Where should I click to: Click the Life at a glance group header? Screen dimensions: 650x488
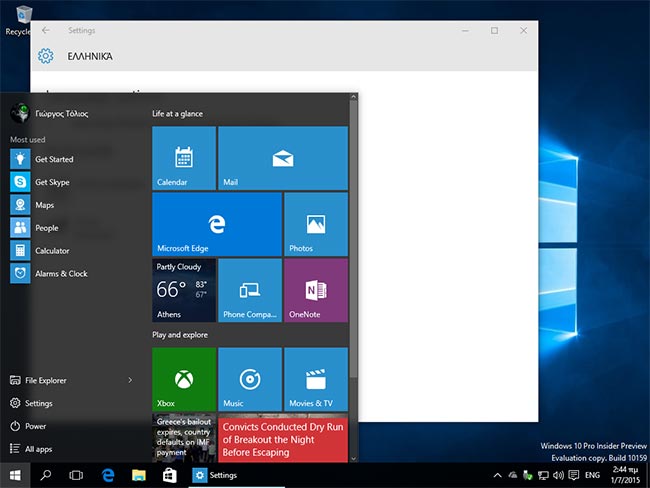point(177,114)
